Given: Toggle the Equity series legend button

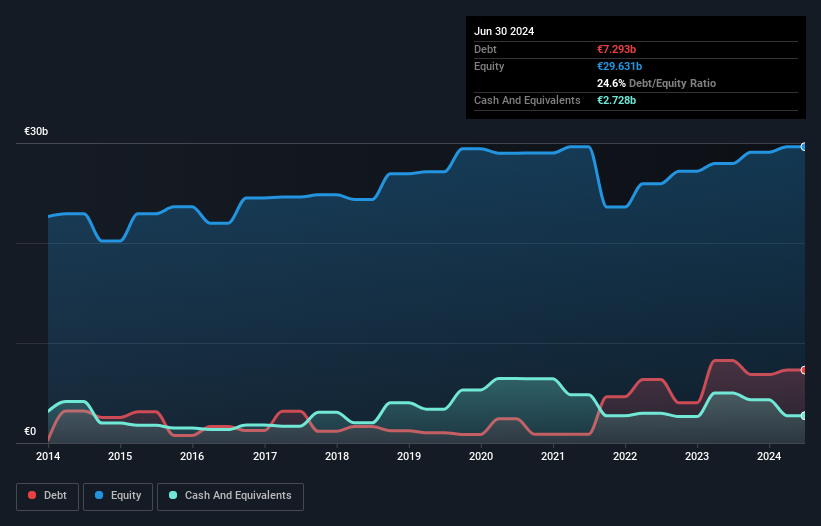Looking at the screenshot, I should (118, 496).
